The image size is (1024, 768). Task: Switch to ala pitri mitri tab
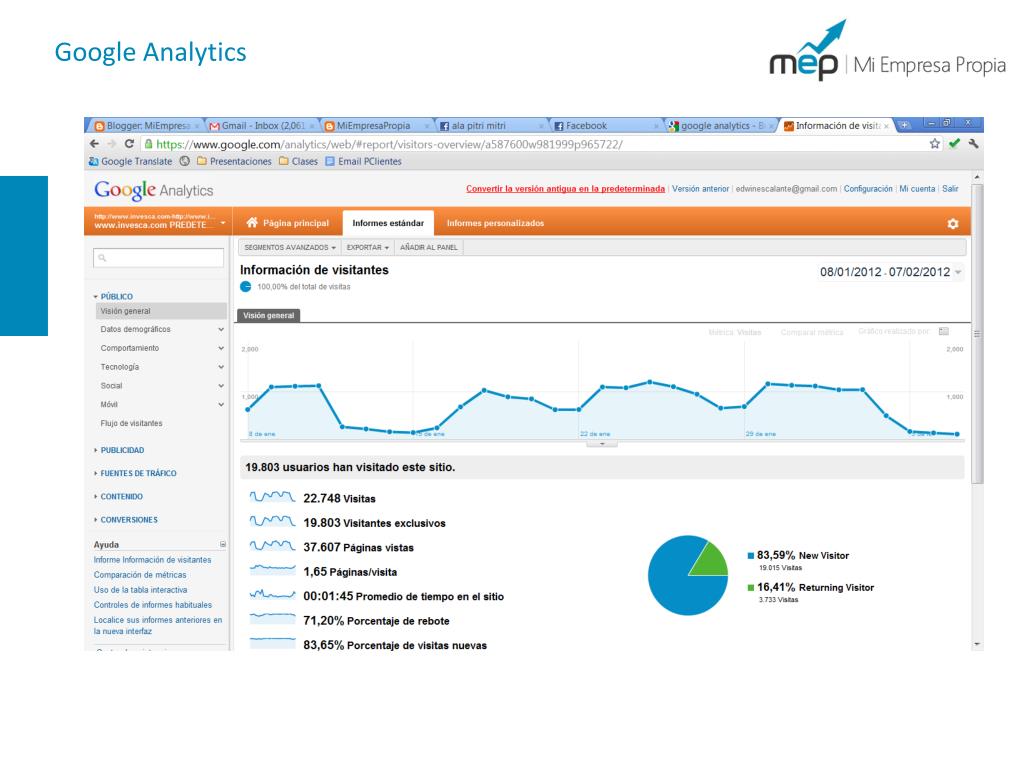[x=491, y=125]
